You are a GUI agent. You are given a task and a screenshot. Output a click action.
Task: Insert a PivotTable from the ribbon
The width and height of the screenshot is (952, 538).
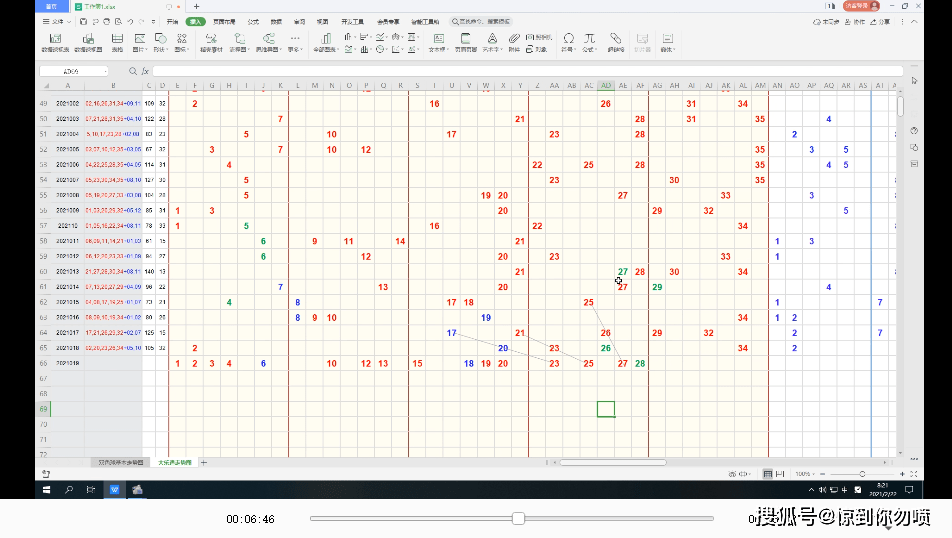(x=55, y=42)
